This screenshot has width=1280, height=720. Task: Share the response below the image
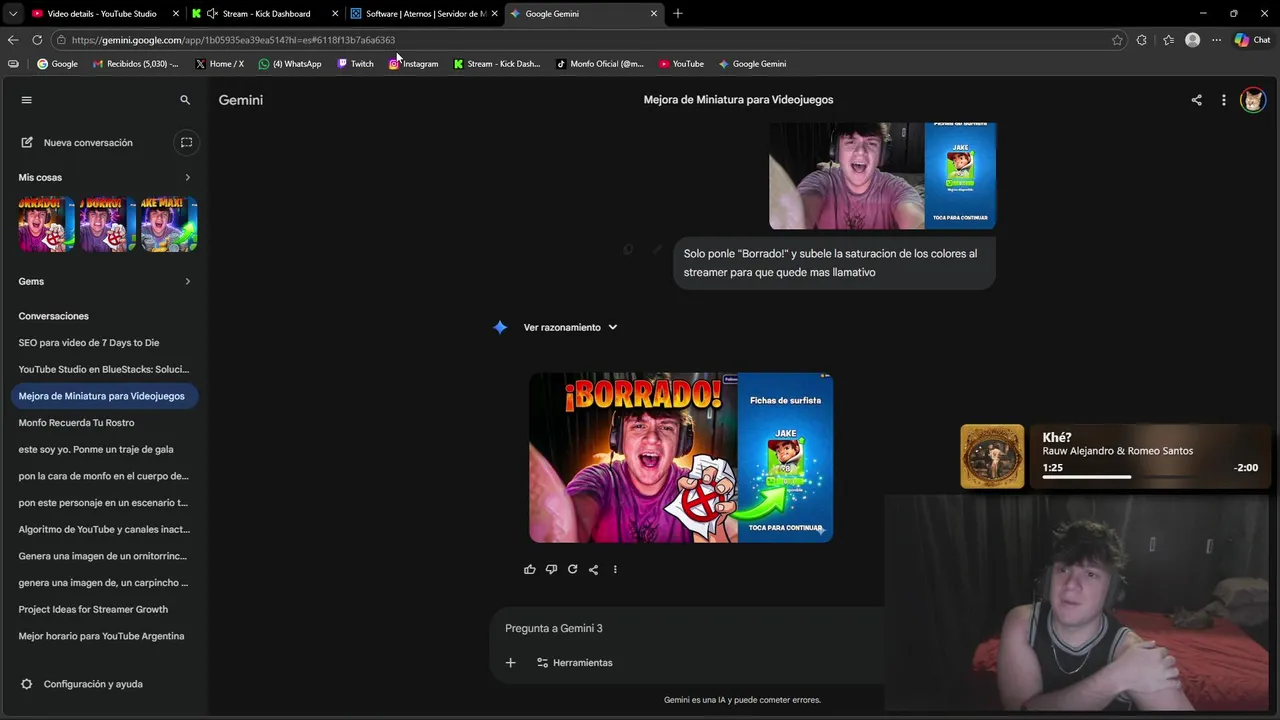593,569
